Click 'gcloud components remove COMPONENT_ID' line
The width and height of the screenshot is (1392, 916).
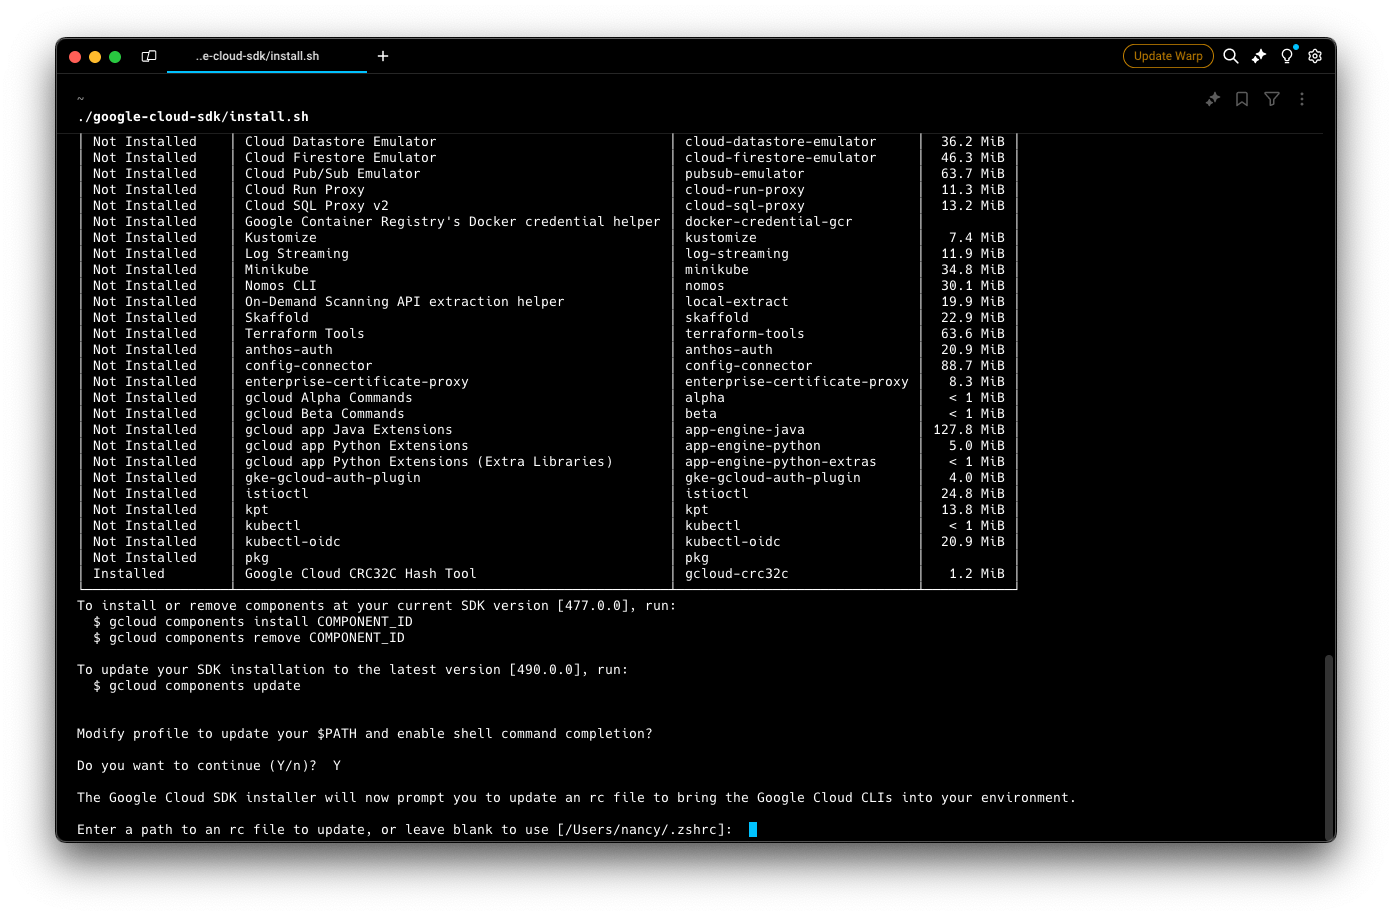[x=248, y=638]
